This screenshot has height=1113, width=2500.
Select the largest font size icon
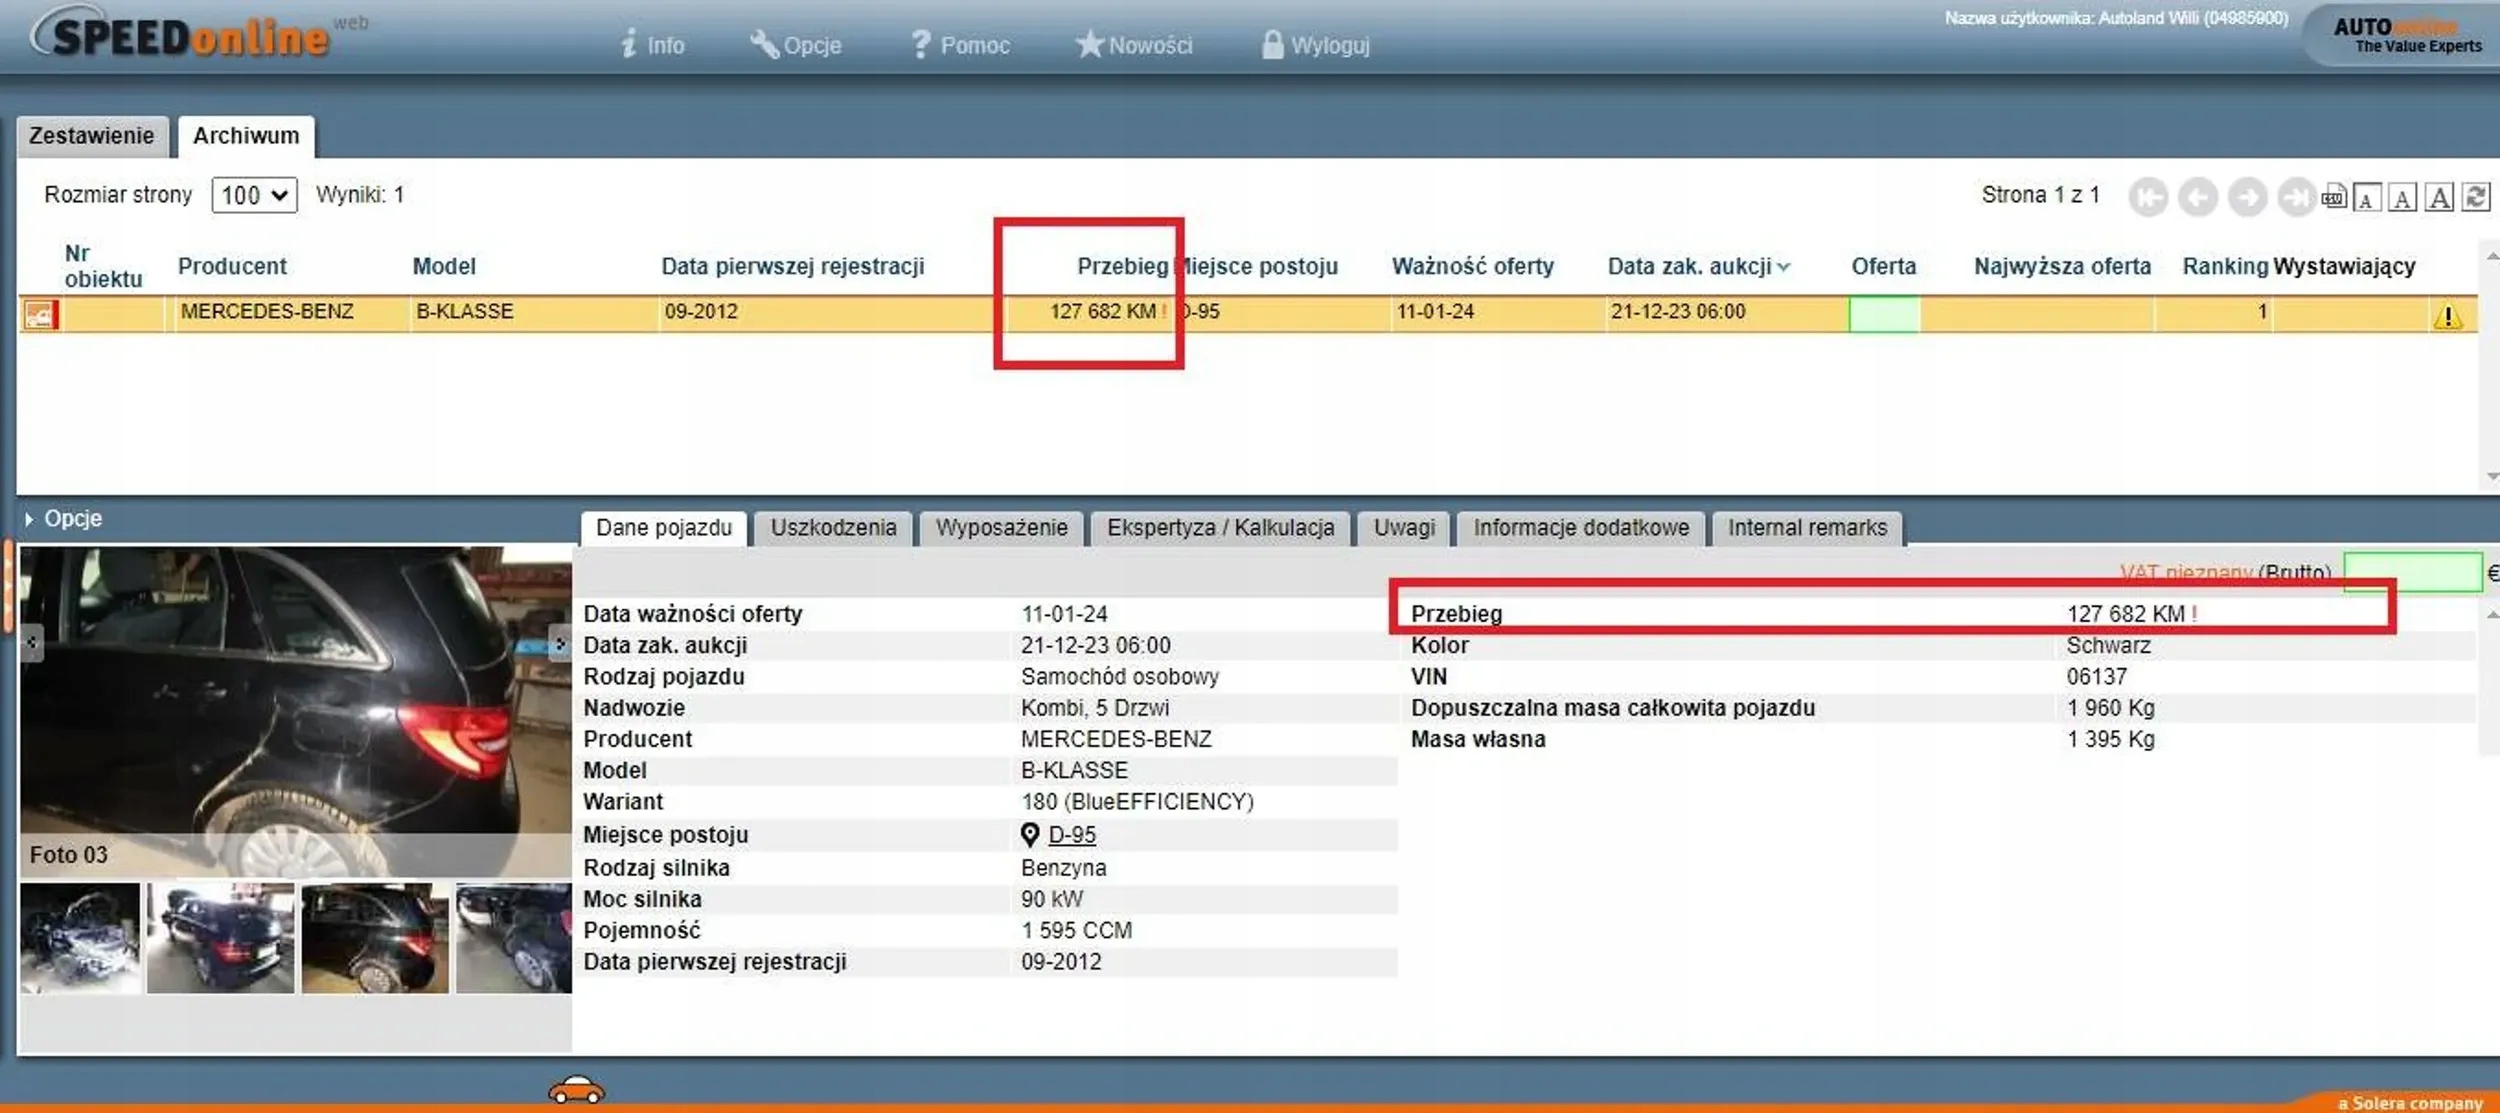click(2439, 198)
